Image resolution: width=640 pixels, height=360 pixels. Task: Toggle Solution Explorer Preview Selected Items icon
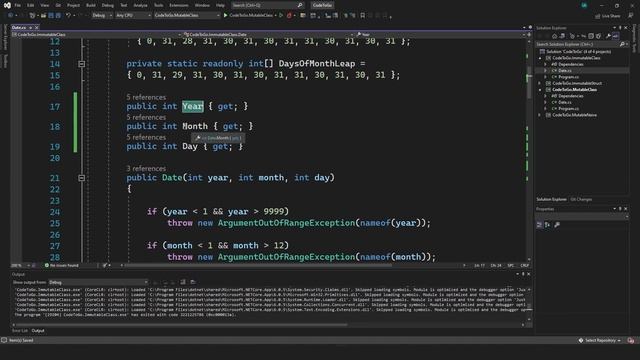(x=616, y=36)
